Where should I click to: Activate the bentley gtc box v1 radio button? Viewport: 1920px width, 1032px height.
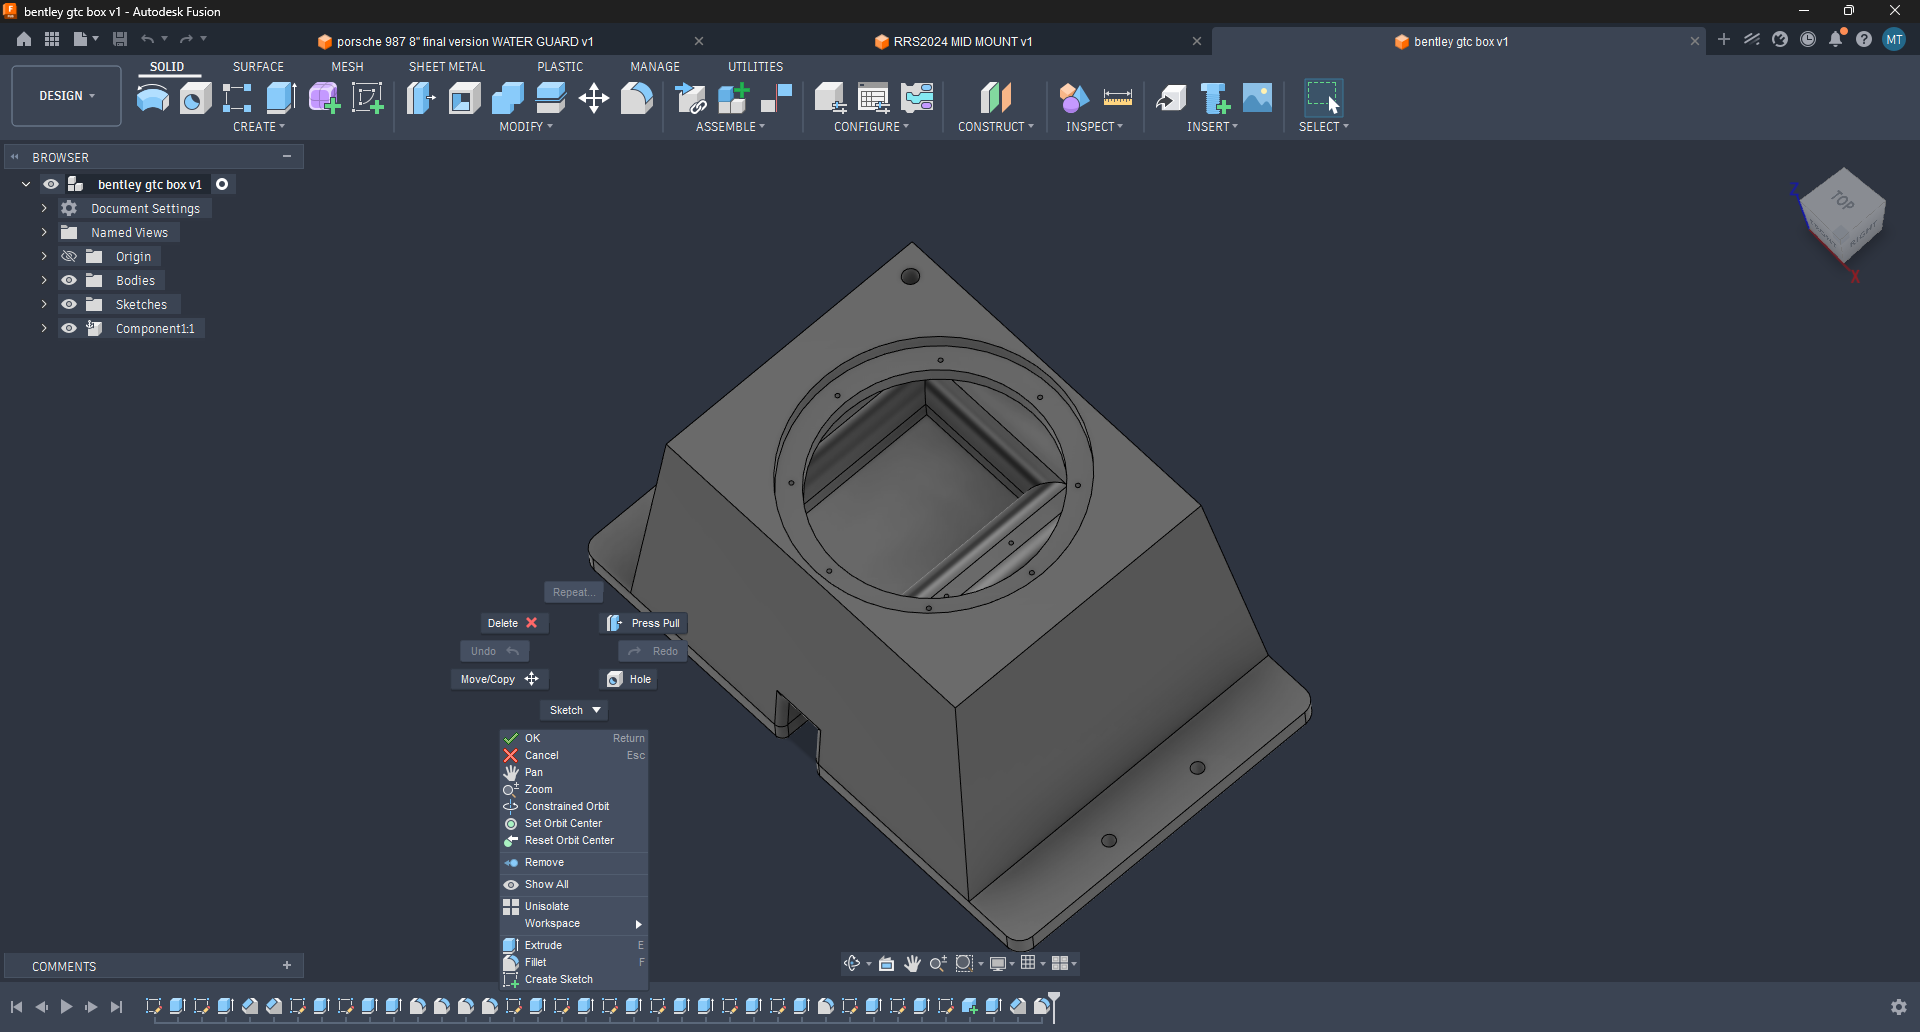[222, 184]
